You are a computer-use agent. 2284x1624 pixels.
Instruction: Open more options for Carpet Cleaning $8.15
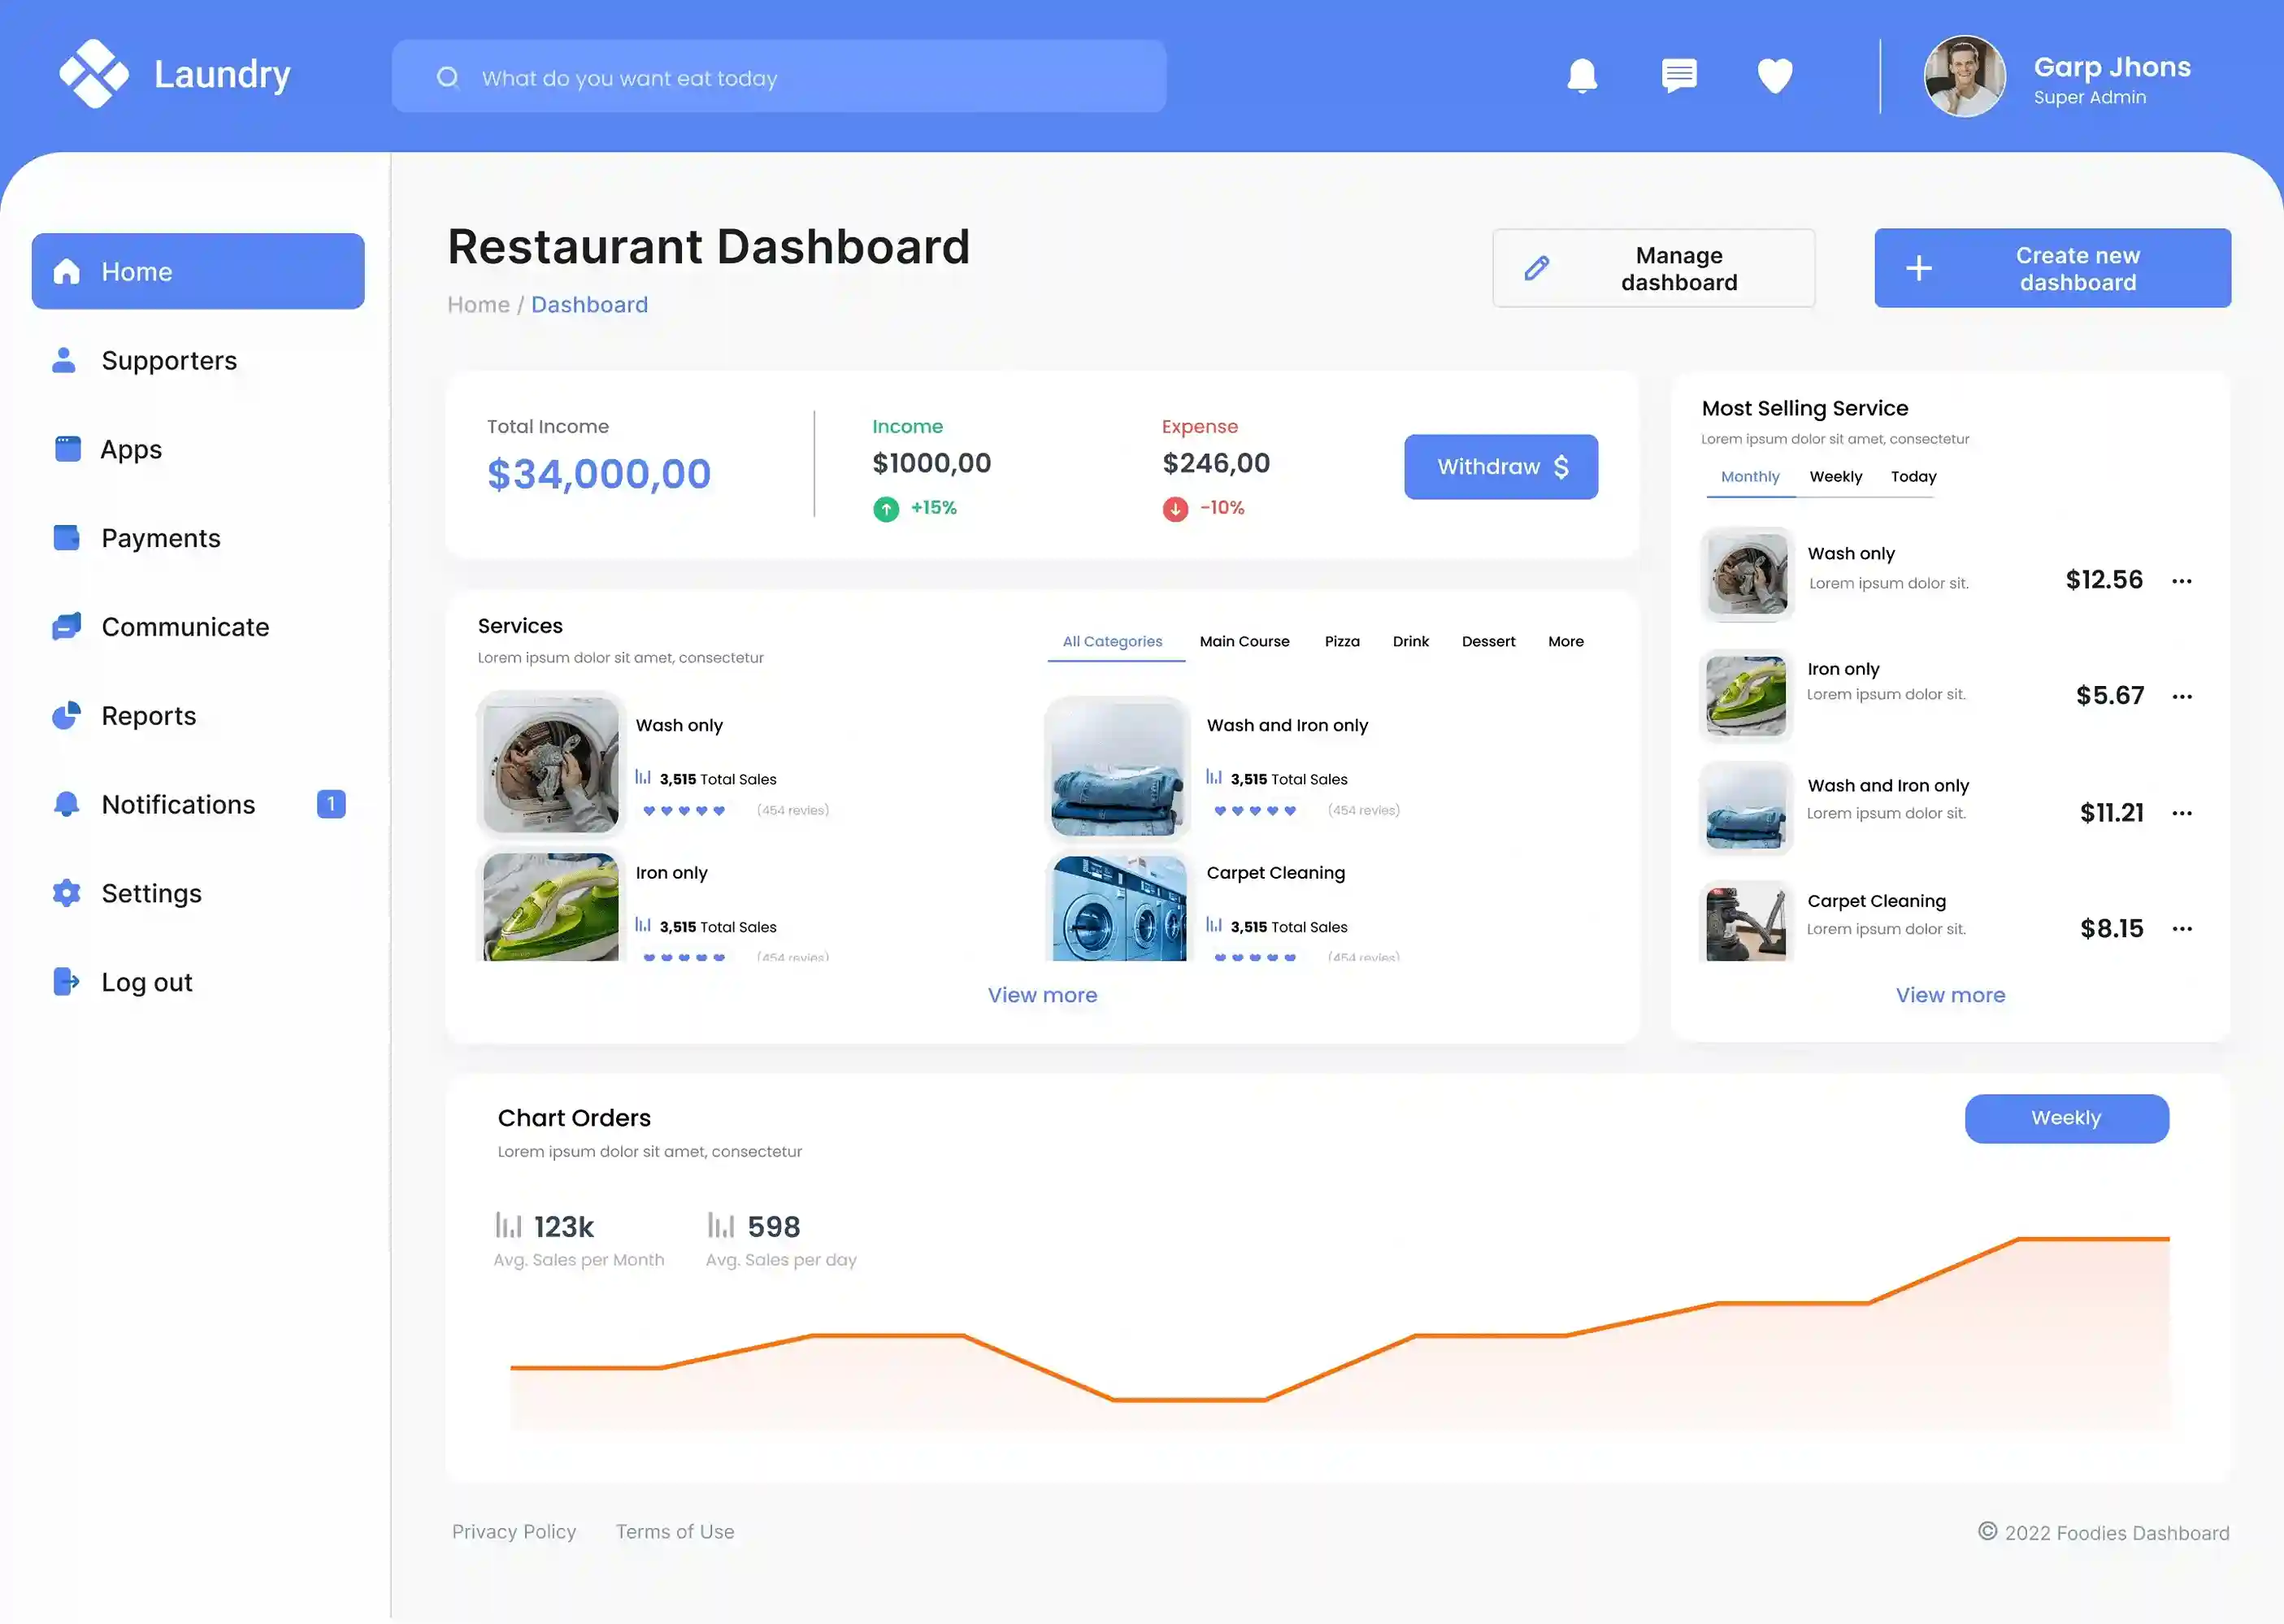[2182, 929]
